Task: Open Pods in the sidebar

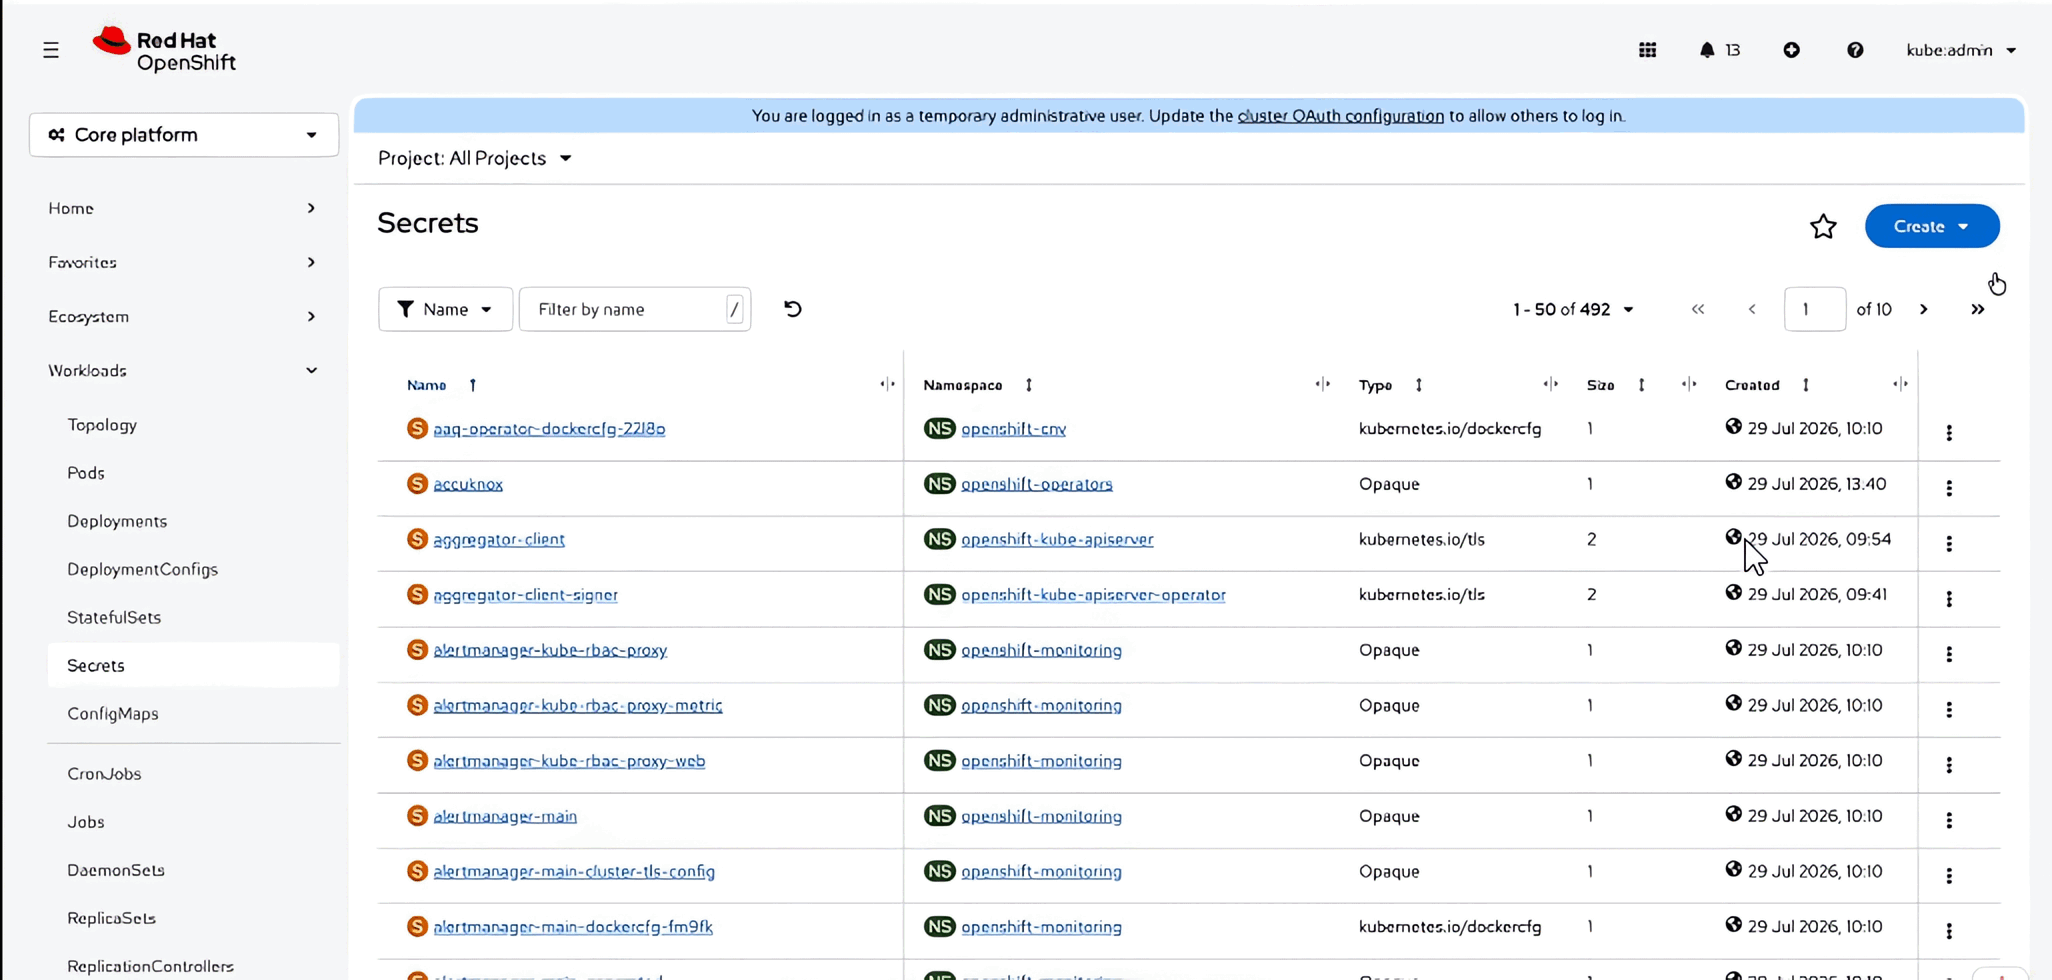Action: pos(86,473)
